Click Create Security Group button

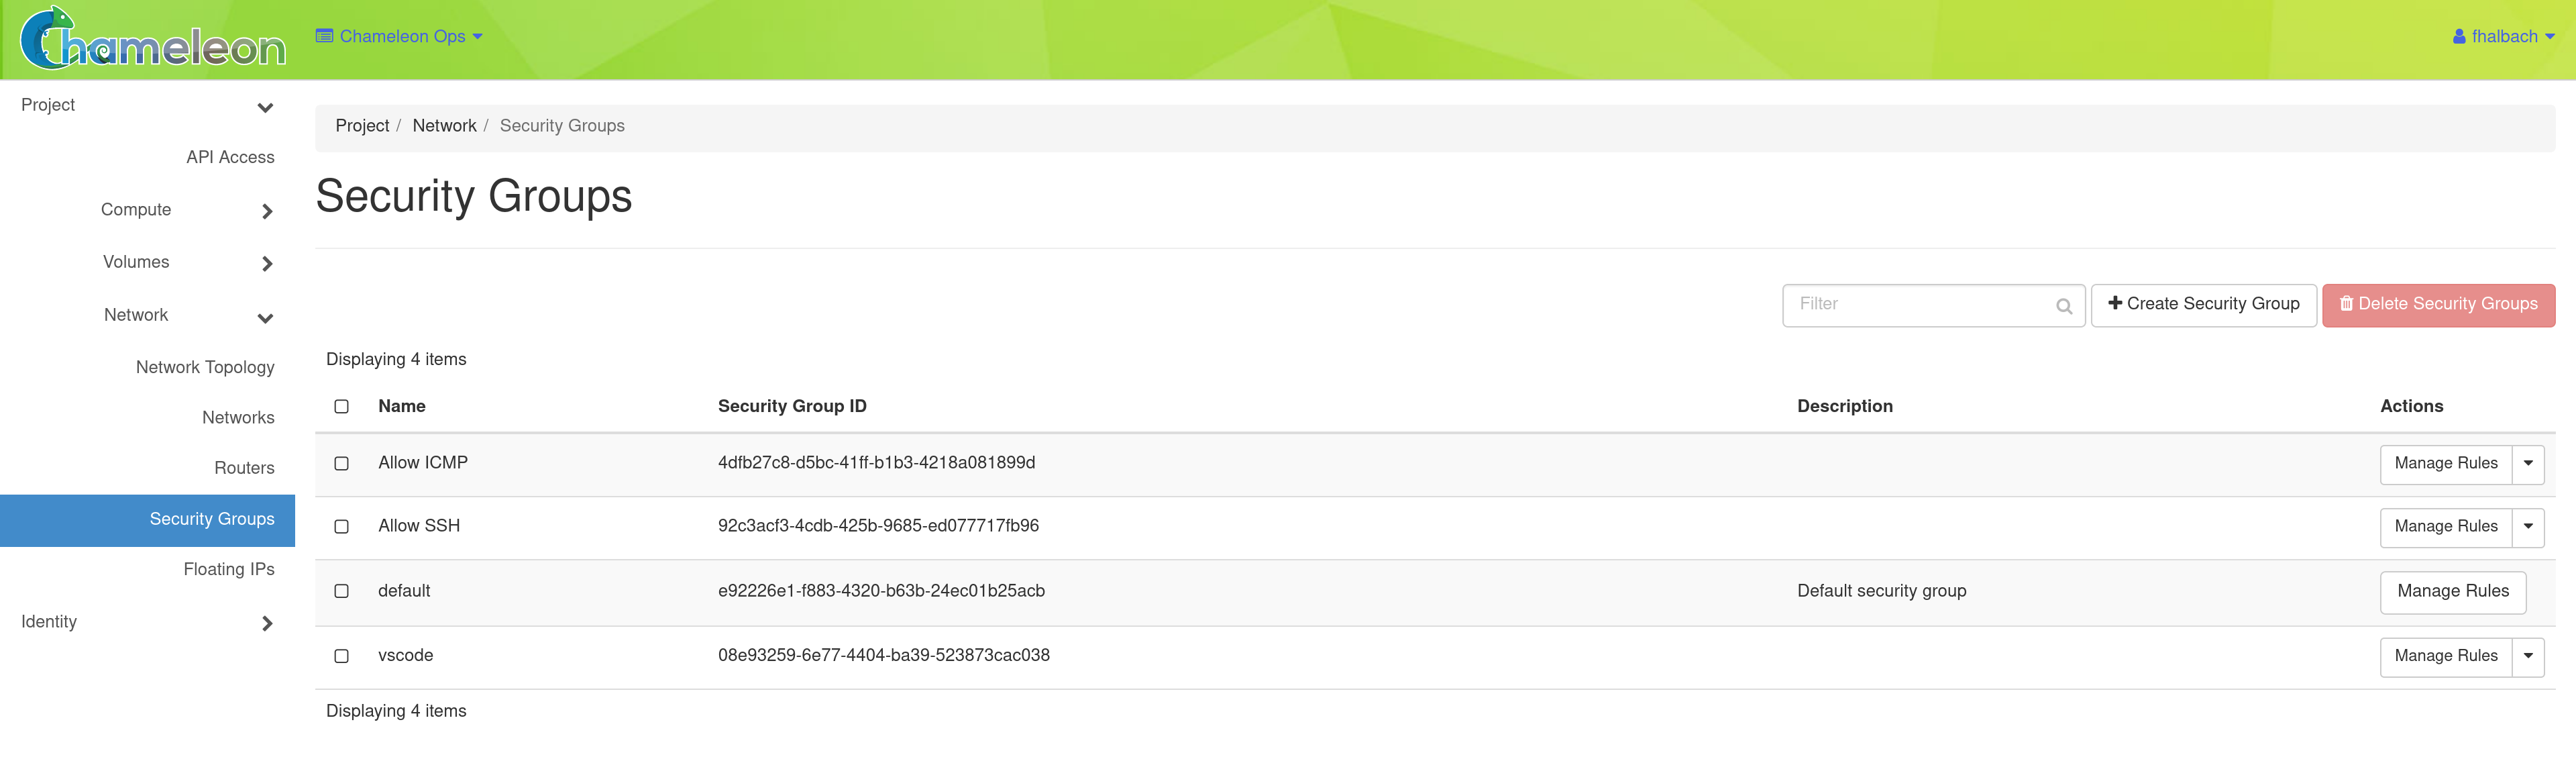(x=2203, y=305)
